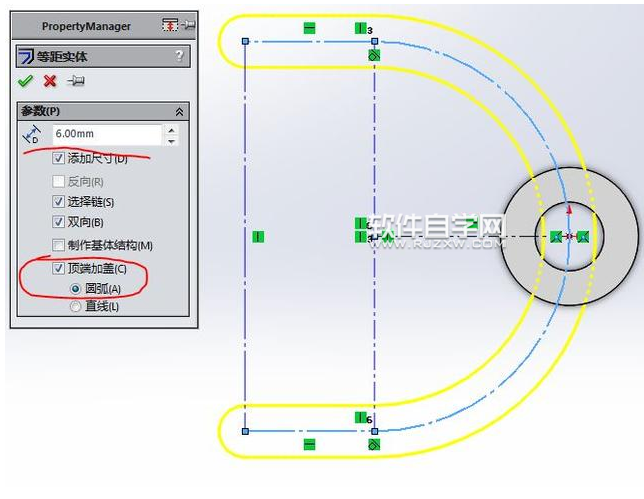Choose the 直线 radio option

[76, 306]
